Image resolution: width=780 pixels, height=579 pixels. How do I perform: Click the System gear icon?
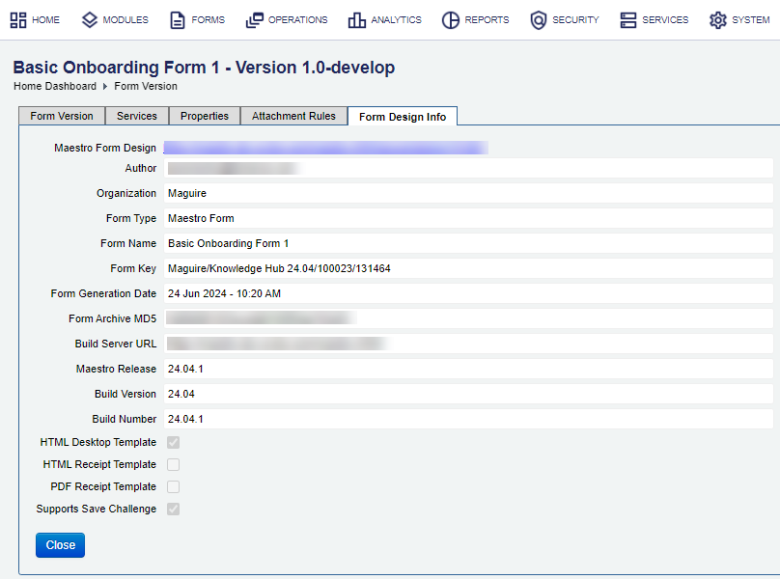pyautogui.click(x=718, y=20)
